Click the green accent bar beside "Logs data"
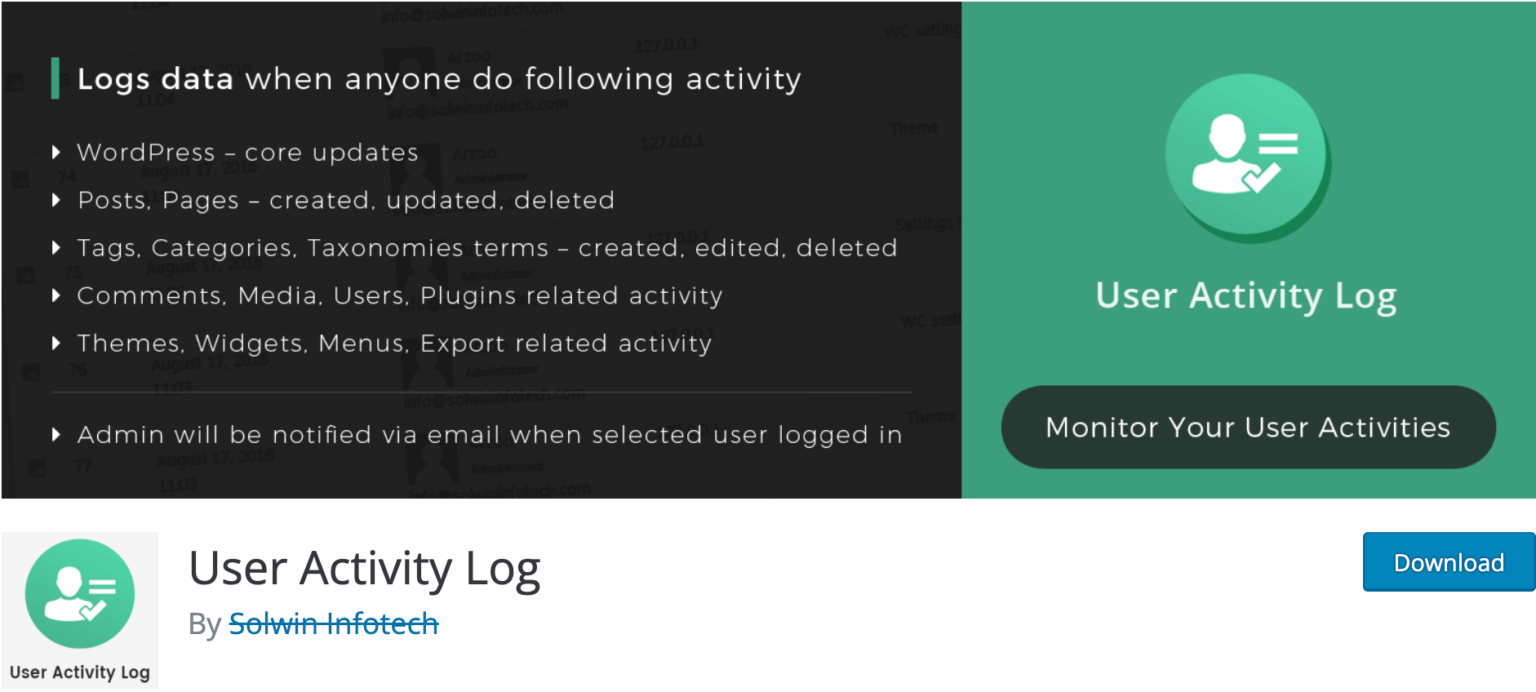 pyautogui.click(x=56, y=79)
